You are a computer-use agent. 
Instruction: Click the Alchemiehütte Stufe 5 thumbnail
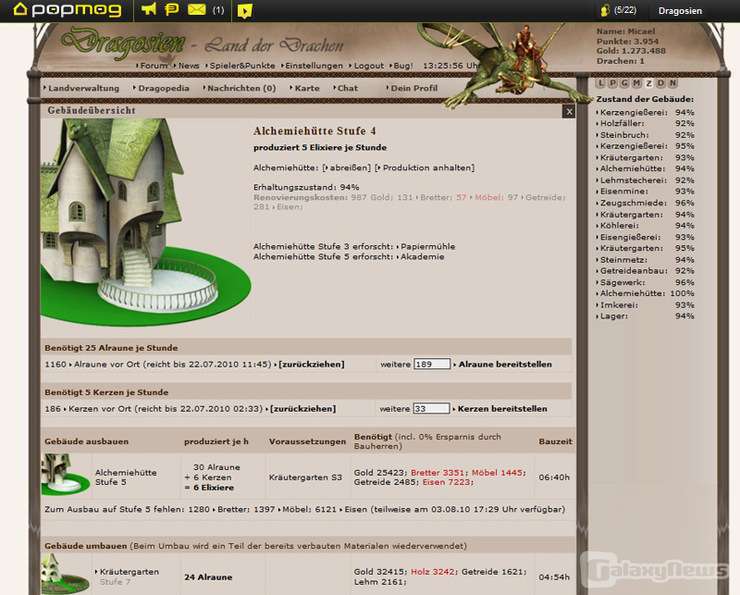click(x=65, y=475)
